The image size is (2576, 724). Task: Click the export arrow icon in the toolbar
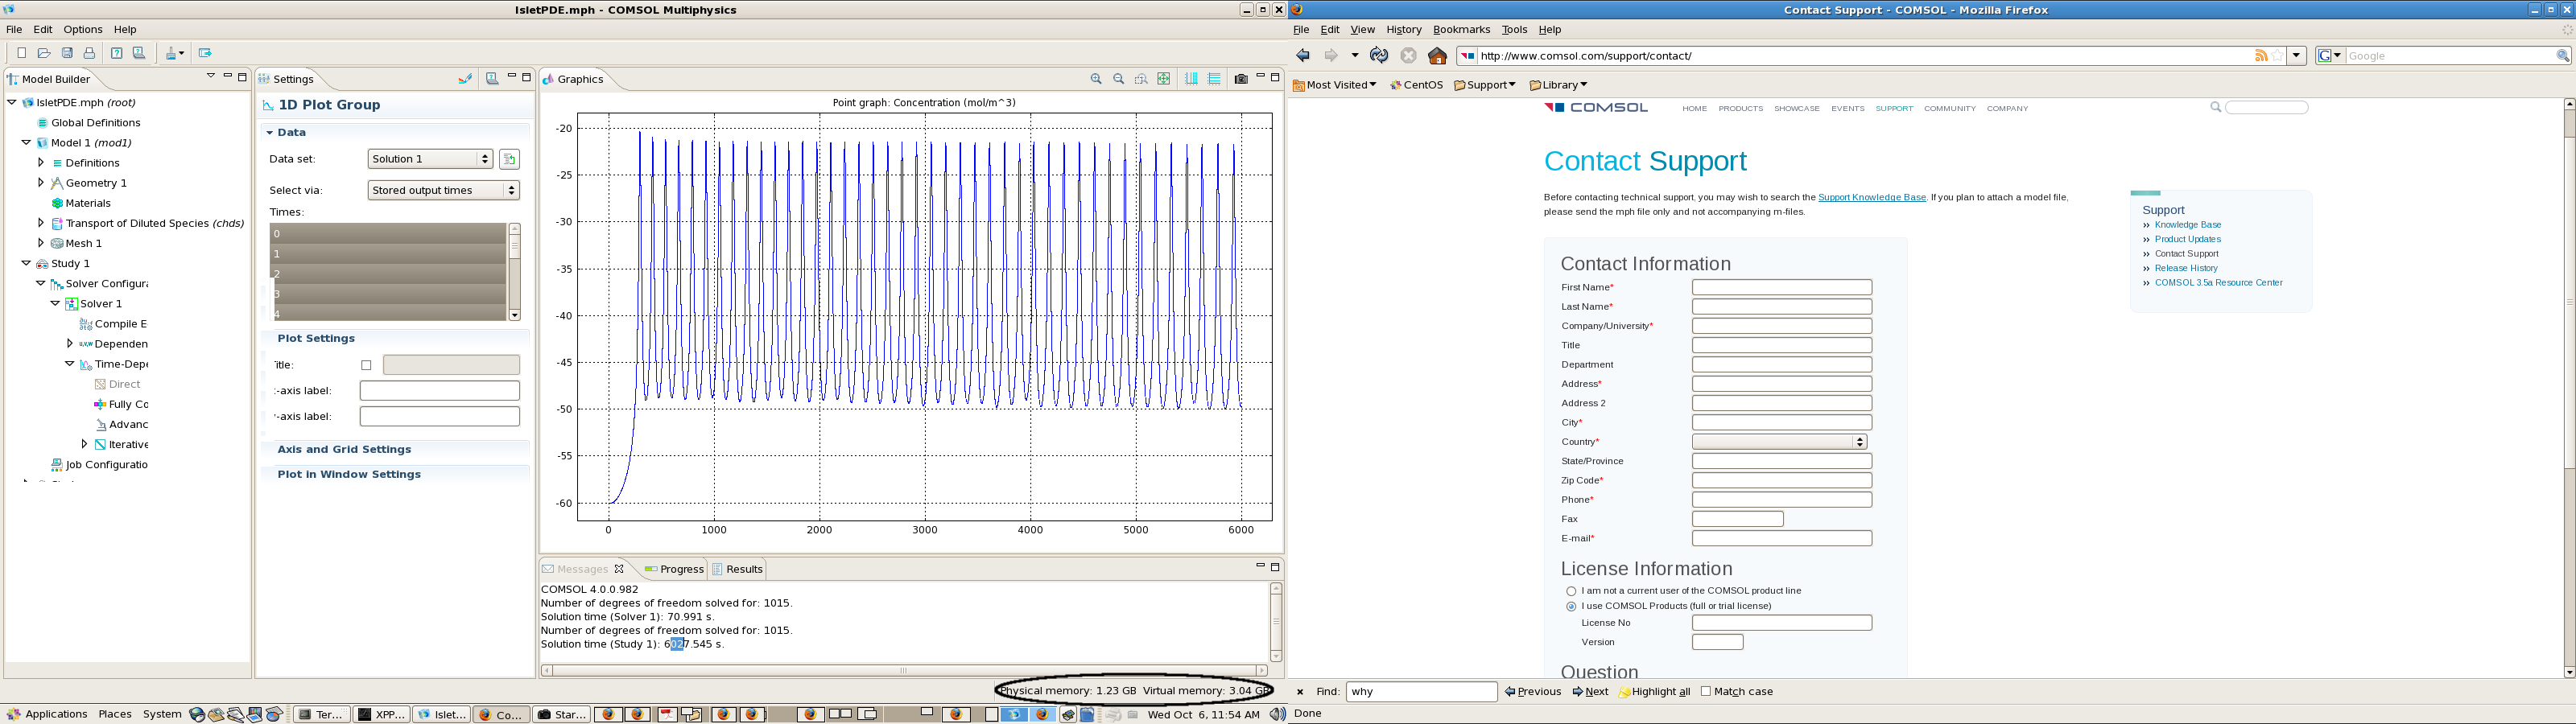[205, 53]
